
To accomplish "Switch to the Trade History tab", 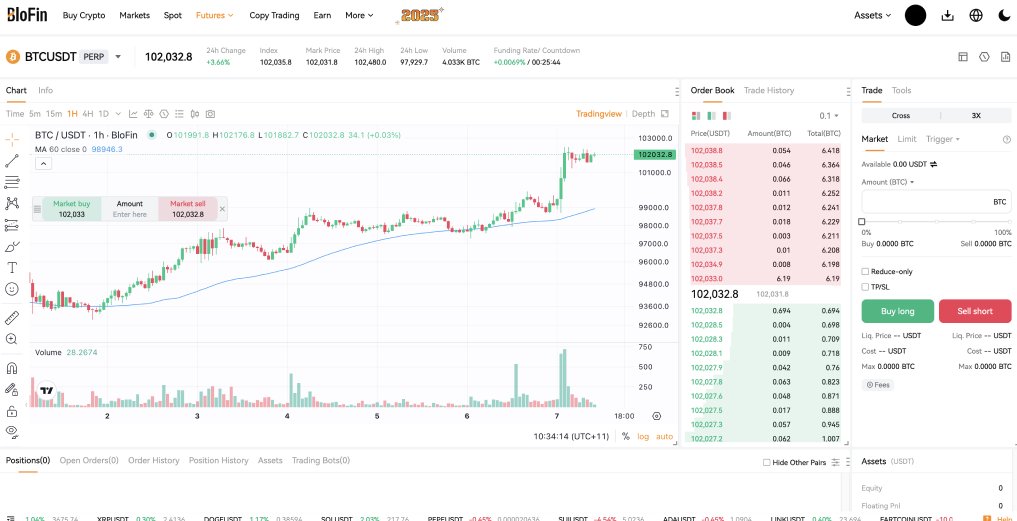I will click(769, 90).
